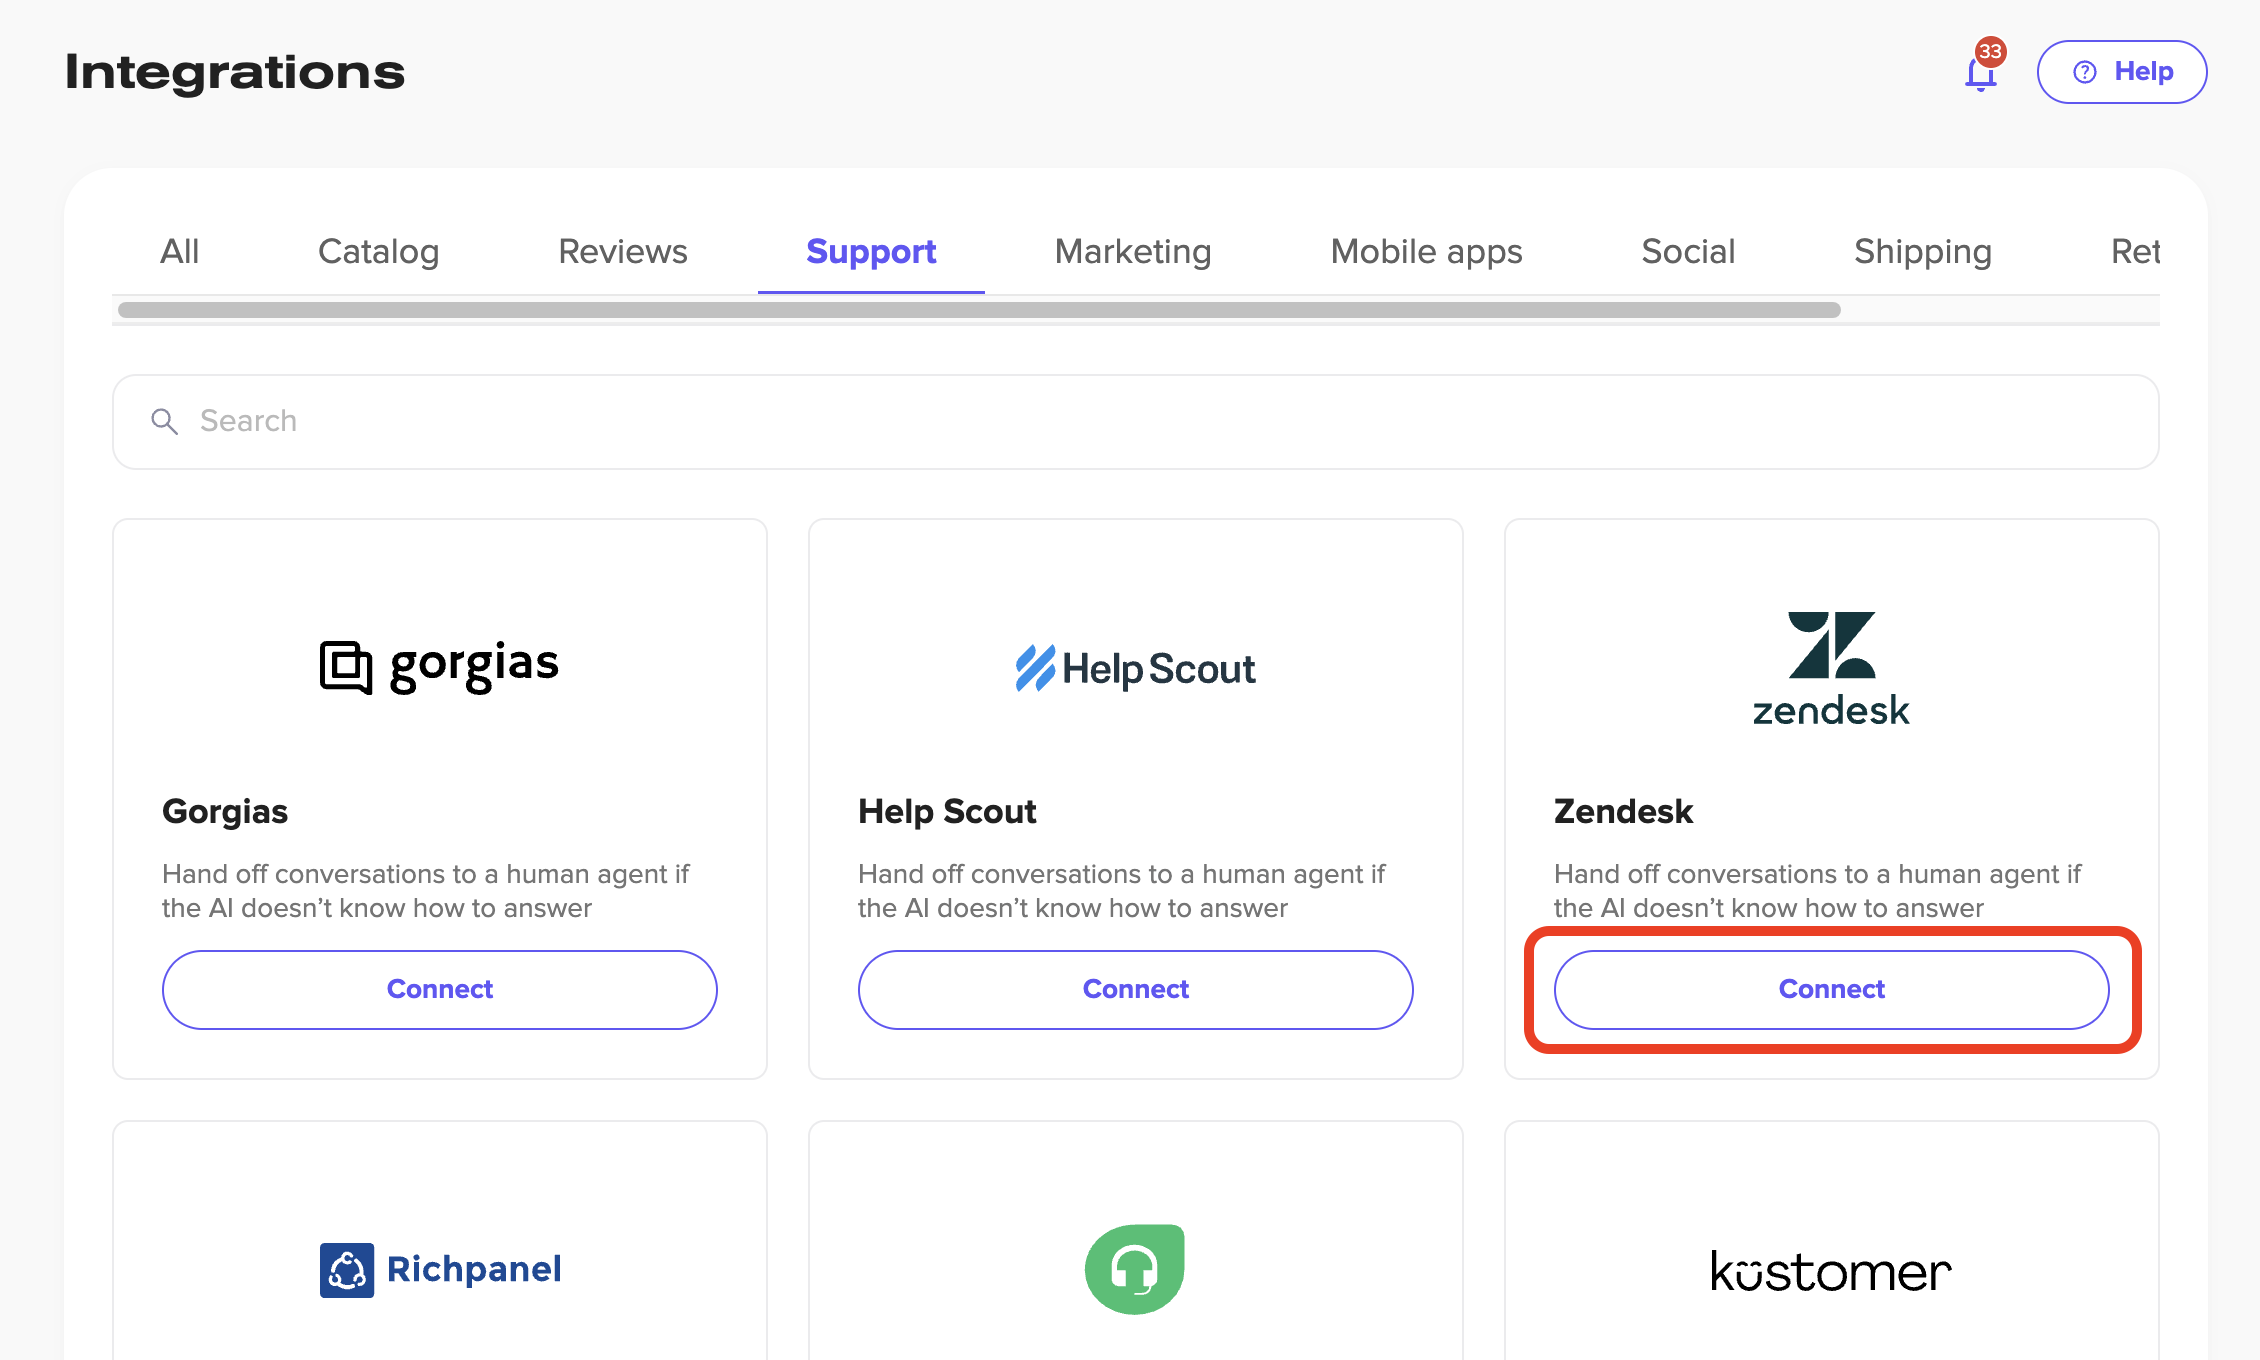Connect the Gorgias integration

pos(440,990)
